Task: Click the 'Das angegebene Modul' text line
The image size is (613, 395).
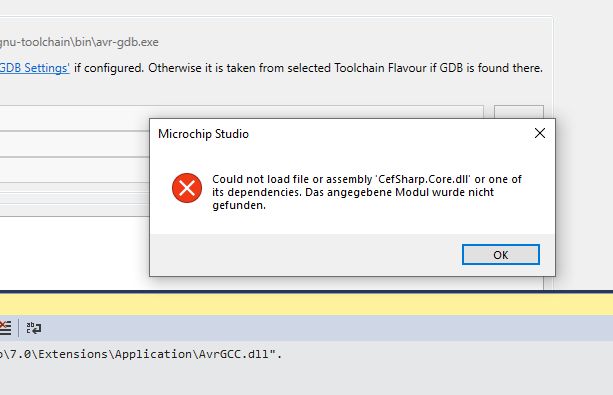Action: coord(353,192)
